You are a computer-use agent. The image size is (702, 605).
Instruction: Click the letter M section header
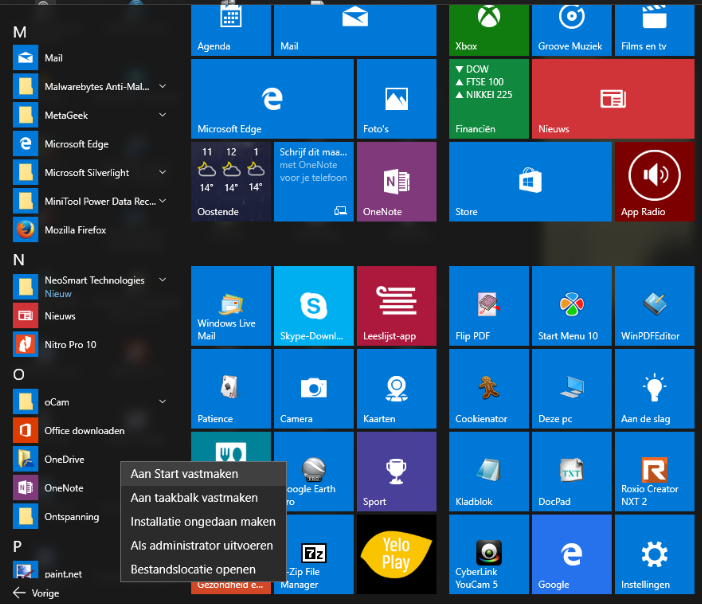point(19,32)
